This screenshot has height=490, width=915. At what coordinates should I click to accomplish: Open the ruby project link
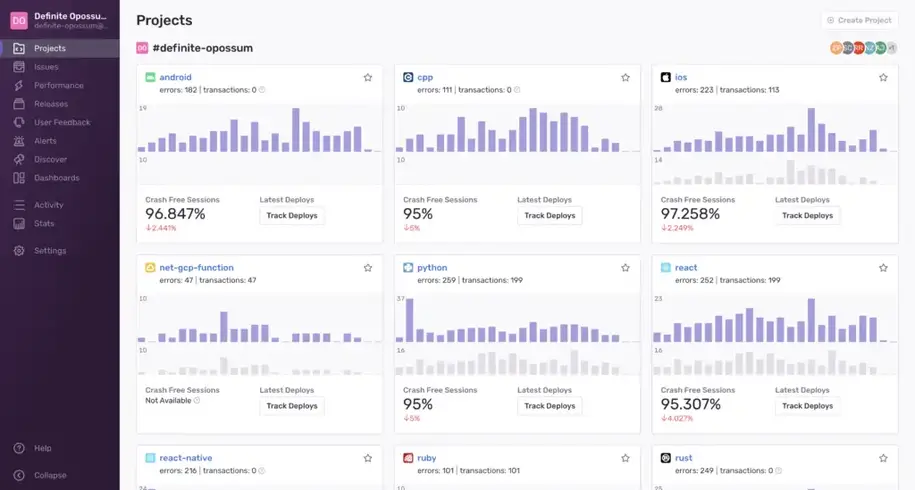tap(427, 458)
